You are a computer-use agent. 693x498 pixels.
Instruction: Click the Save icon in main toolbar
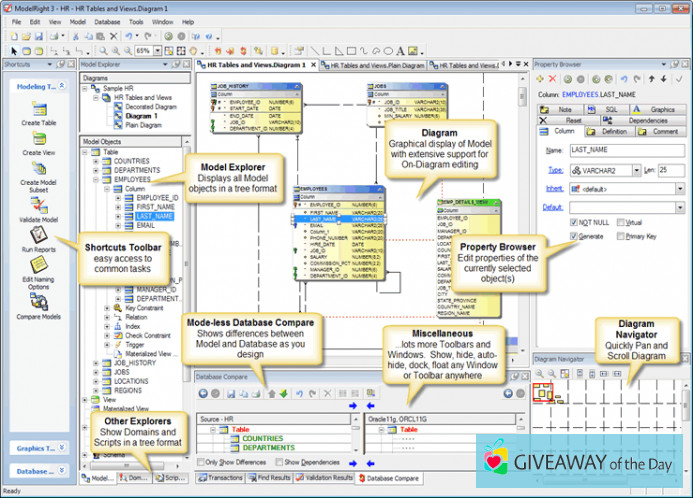[38, 35]
